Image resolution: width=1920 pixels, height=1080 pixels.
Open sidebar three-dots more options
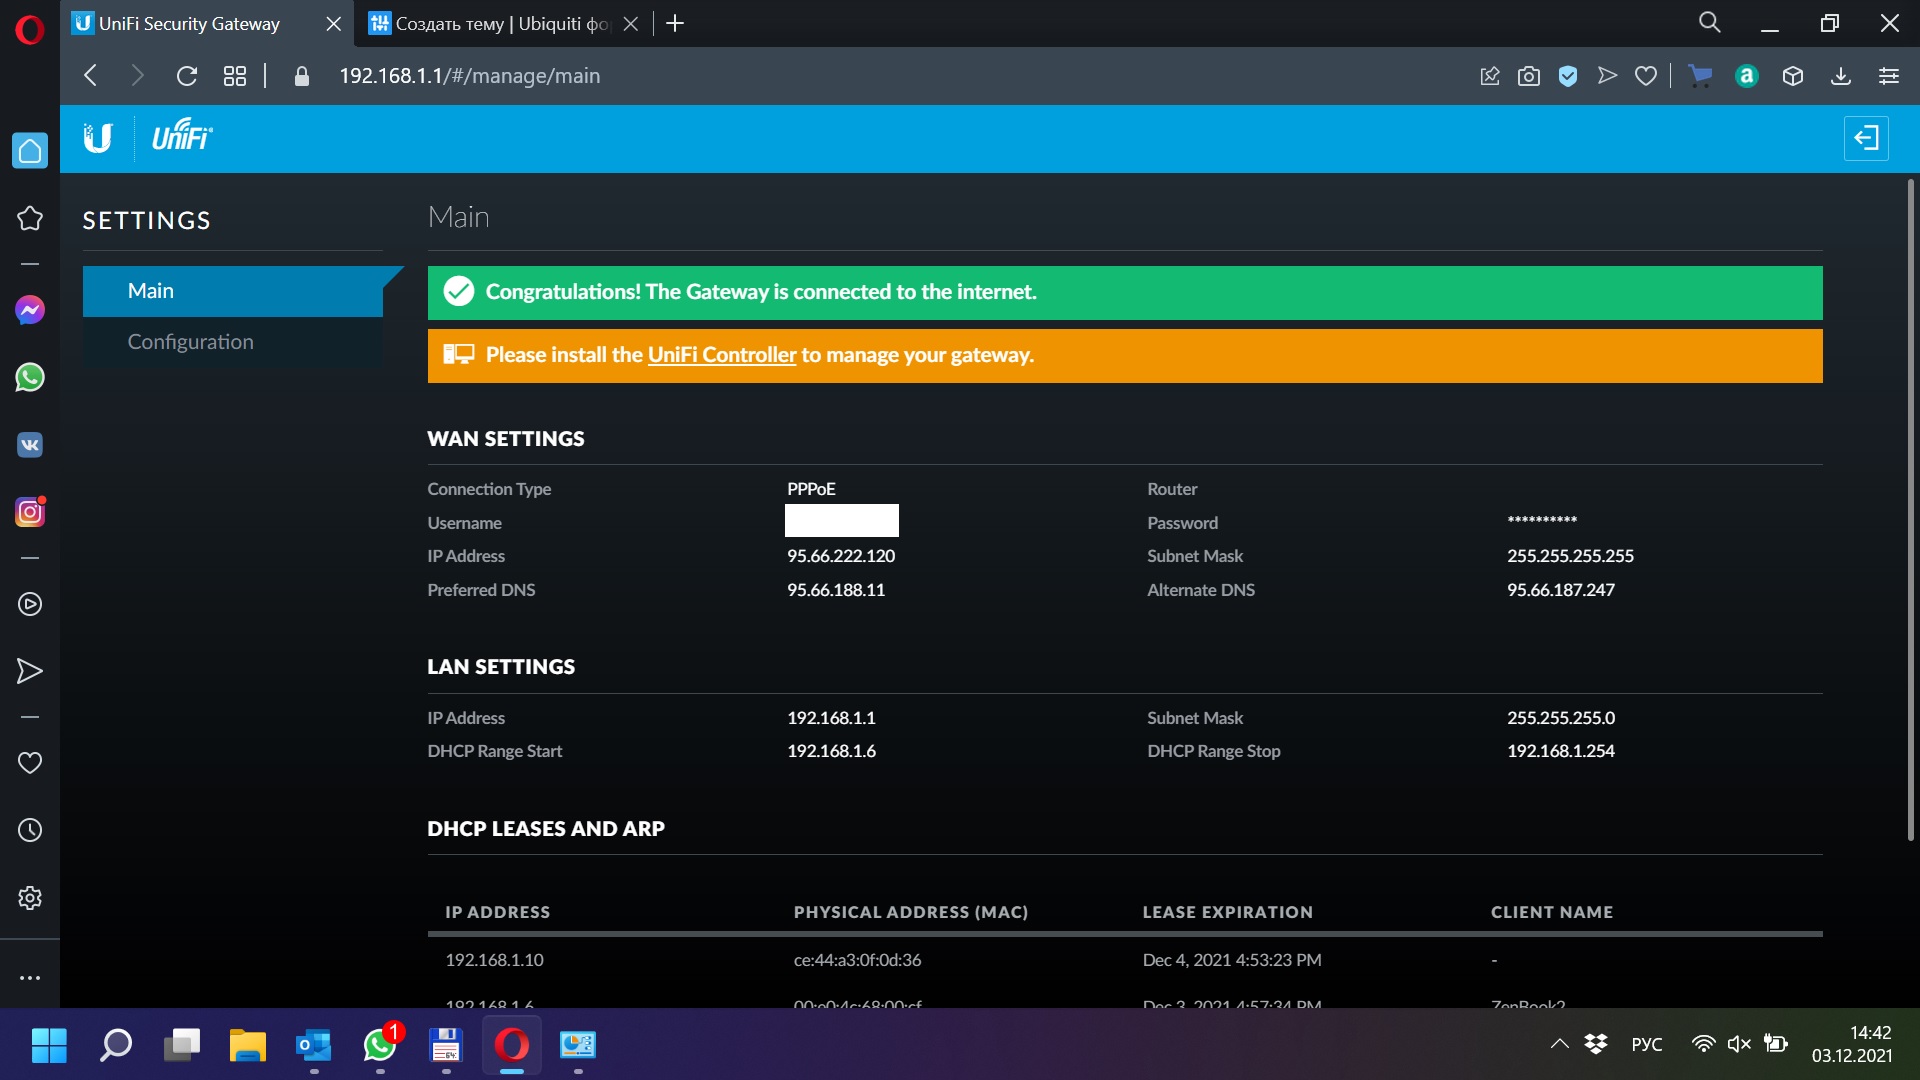30,978
